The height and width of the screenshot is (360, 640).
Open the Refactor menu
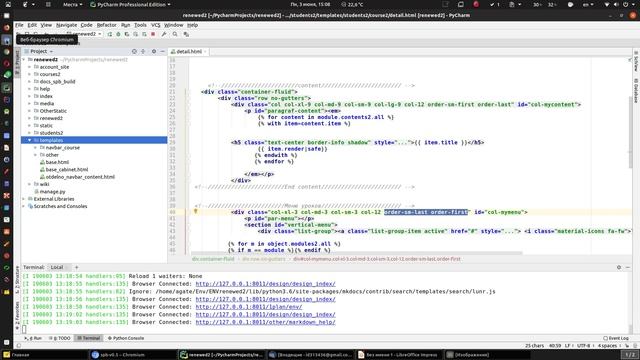click(x=107, y=25)
